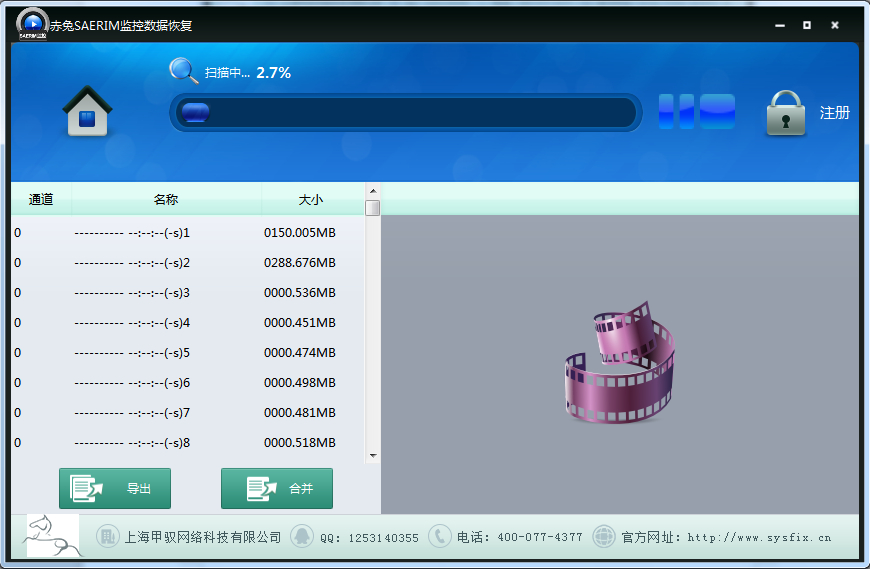Click the size value 0150.005MB

300,232
